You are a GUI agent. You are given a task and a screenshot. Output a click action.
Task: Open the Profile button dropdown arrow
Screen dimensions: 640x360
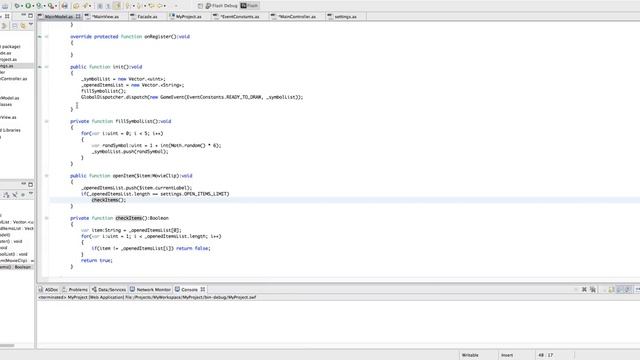point(44,6)
